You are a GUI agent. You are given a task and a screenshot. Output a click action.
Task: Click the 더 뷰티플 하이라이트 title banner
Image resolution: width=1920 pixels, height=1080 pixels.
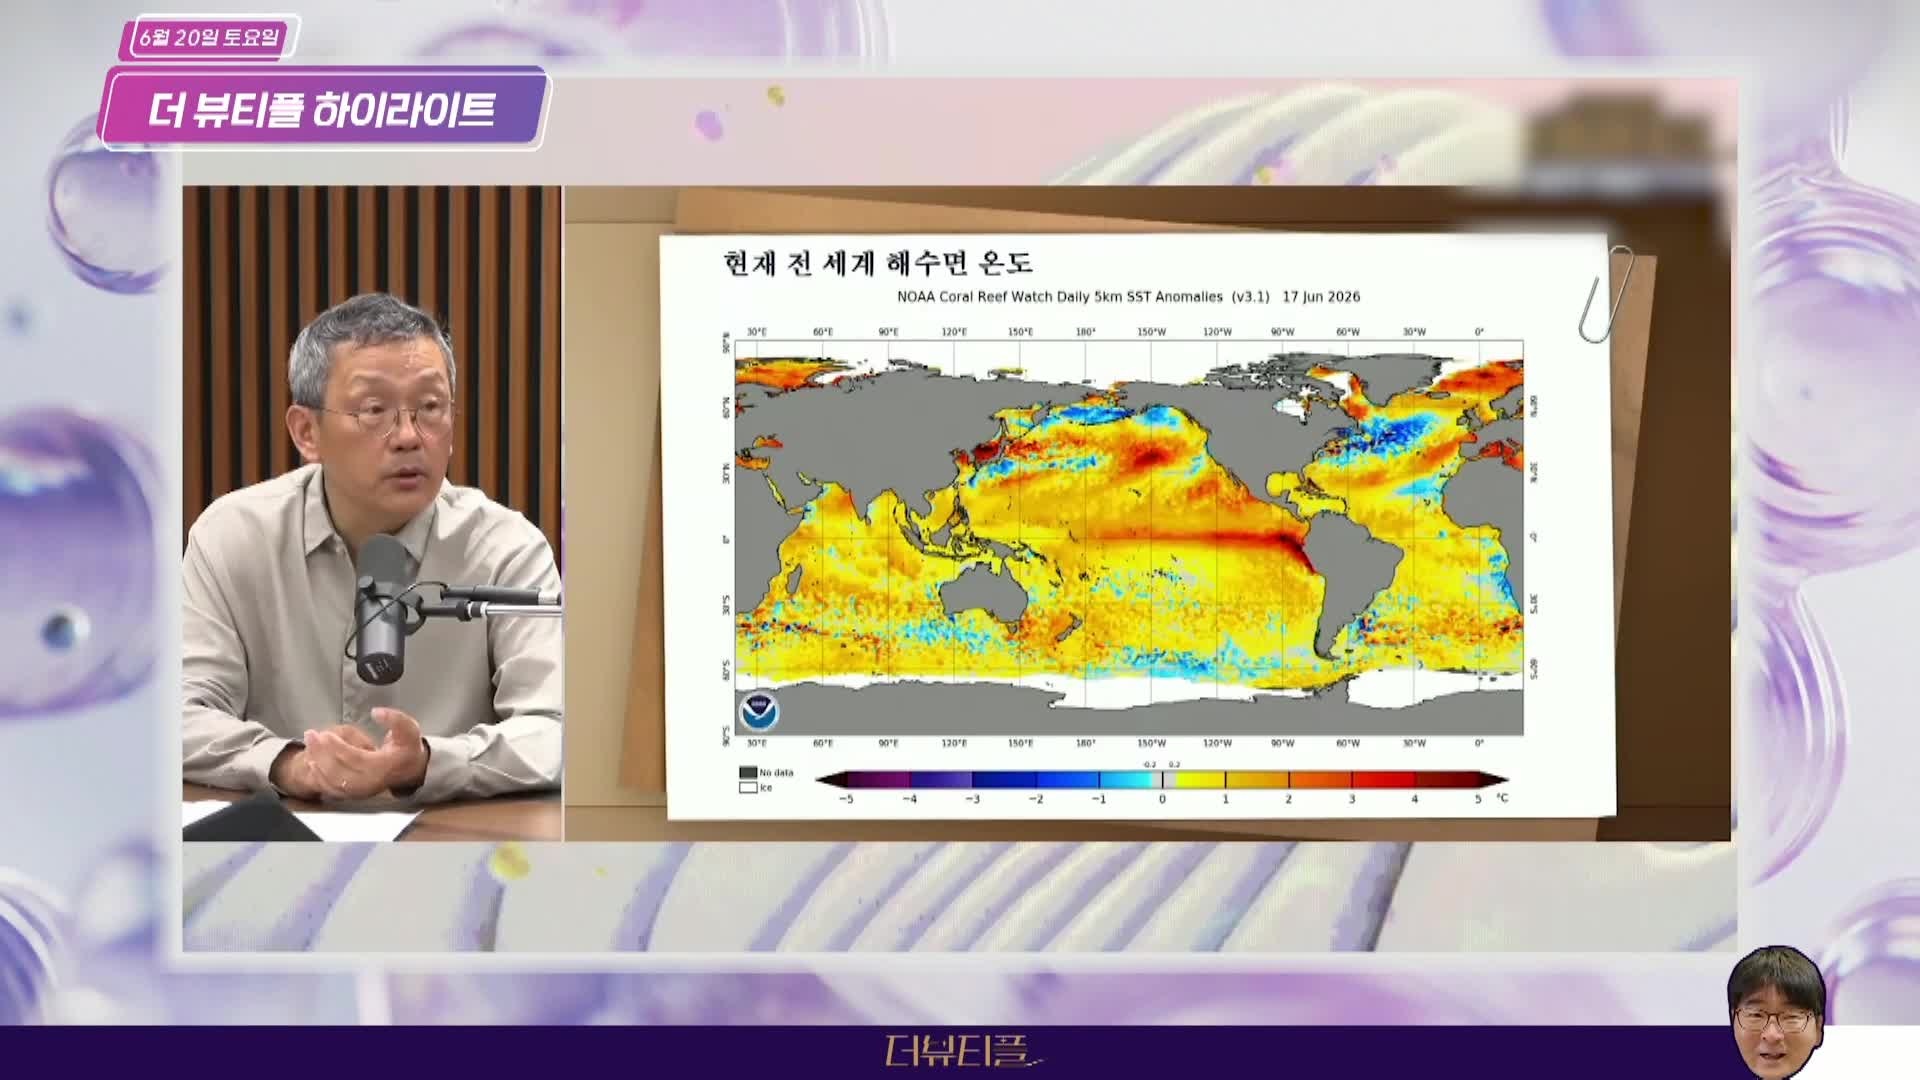(x=323, y=109)
